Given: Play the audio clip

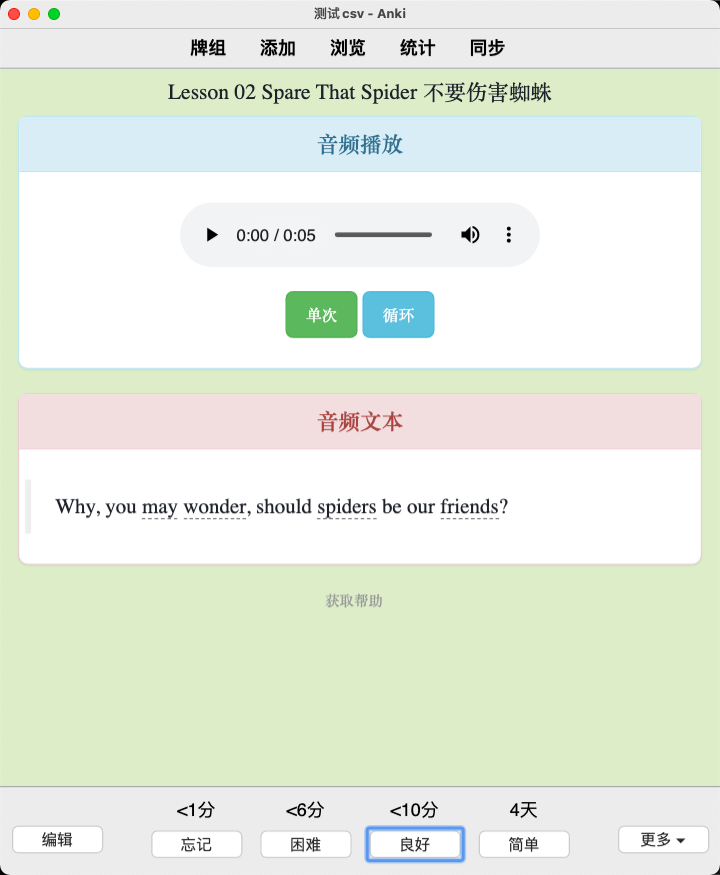Looking at the screenshot, I should pos(212,235).
